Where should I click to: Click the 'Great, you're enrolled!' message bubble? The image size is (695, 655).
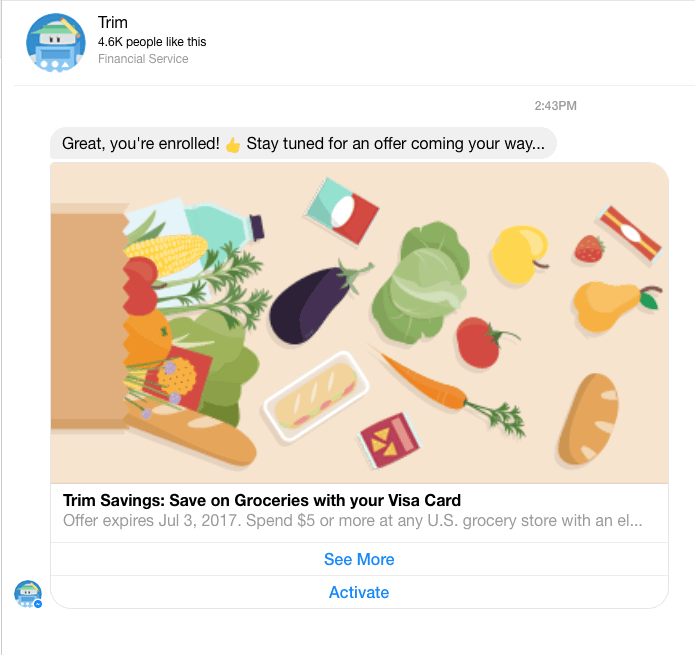tap(303, 144)
